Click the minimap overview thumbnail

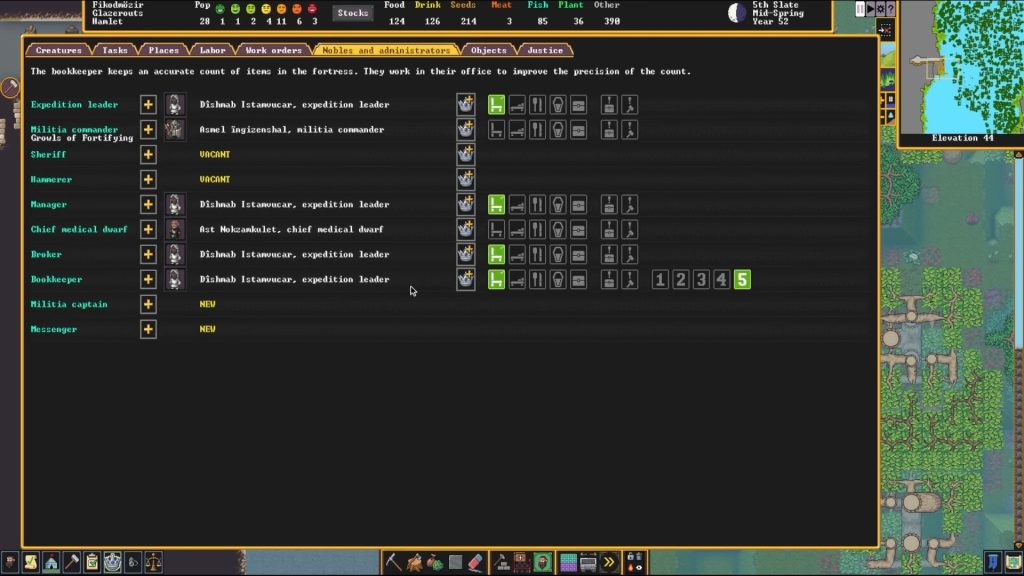(963, 67)
